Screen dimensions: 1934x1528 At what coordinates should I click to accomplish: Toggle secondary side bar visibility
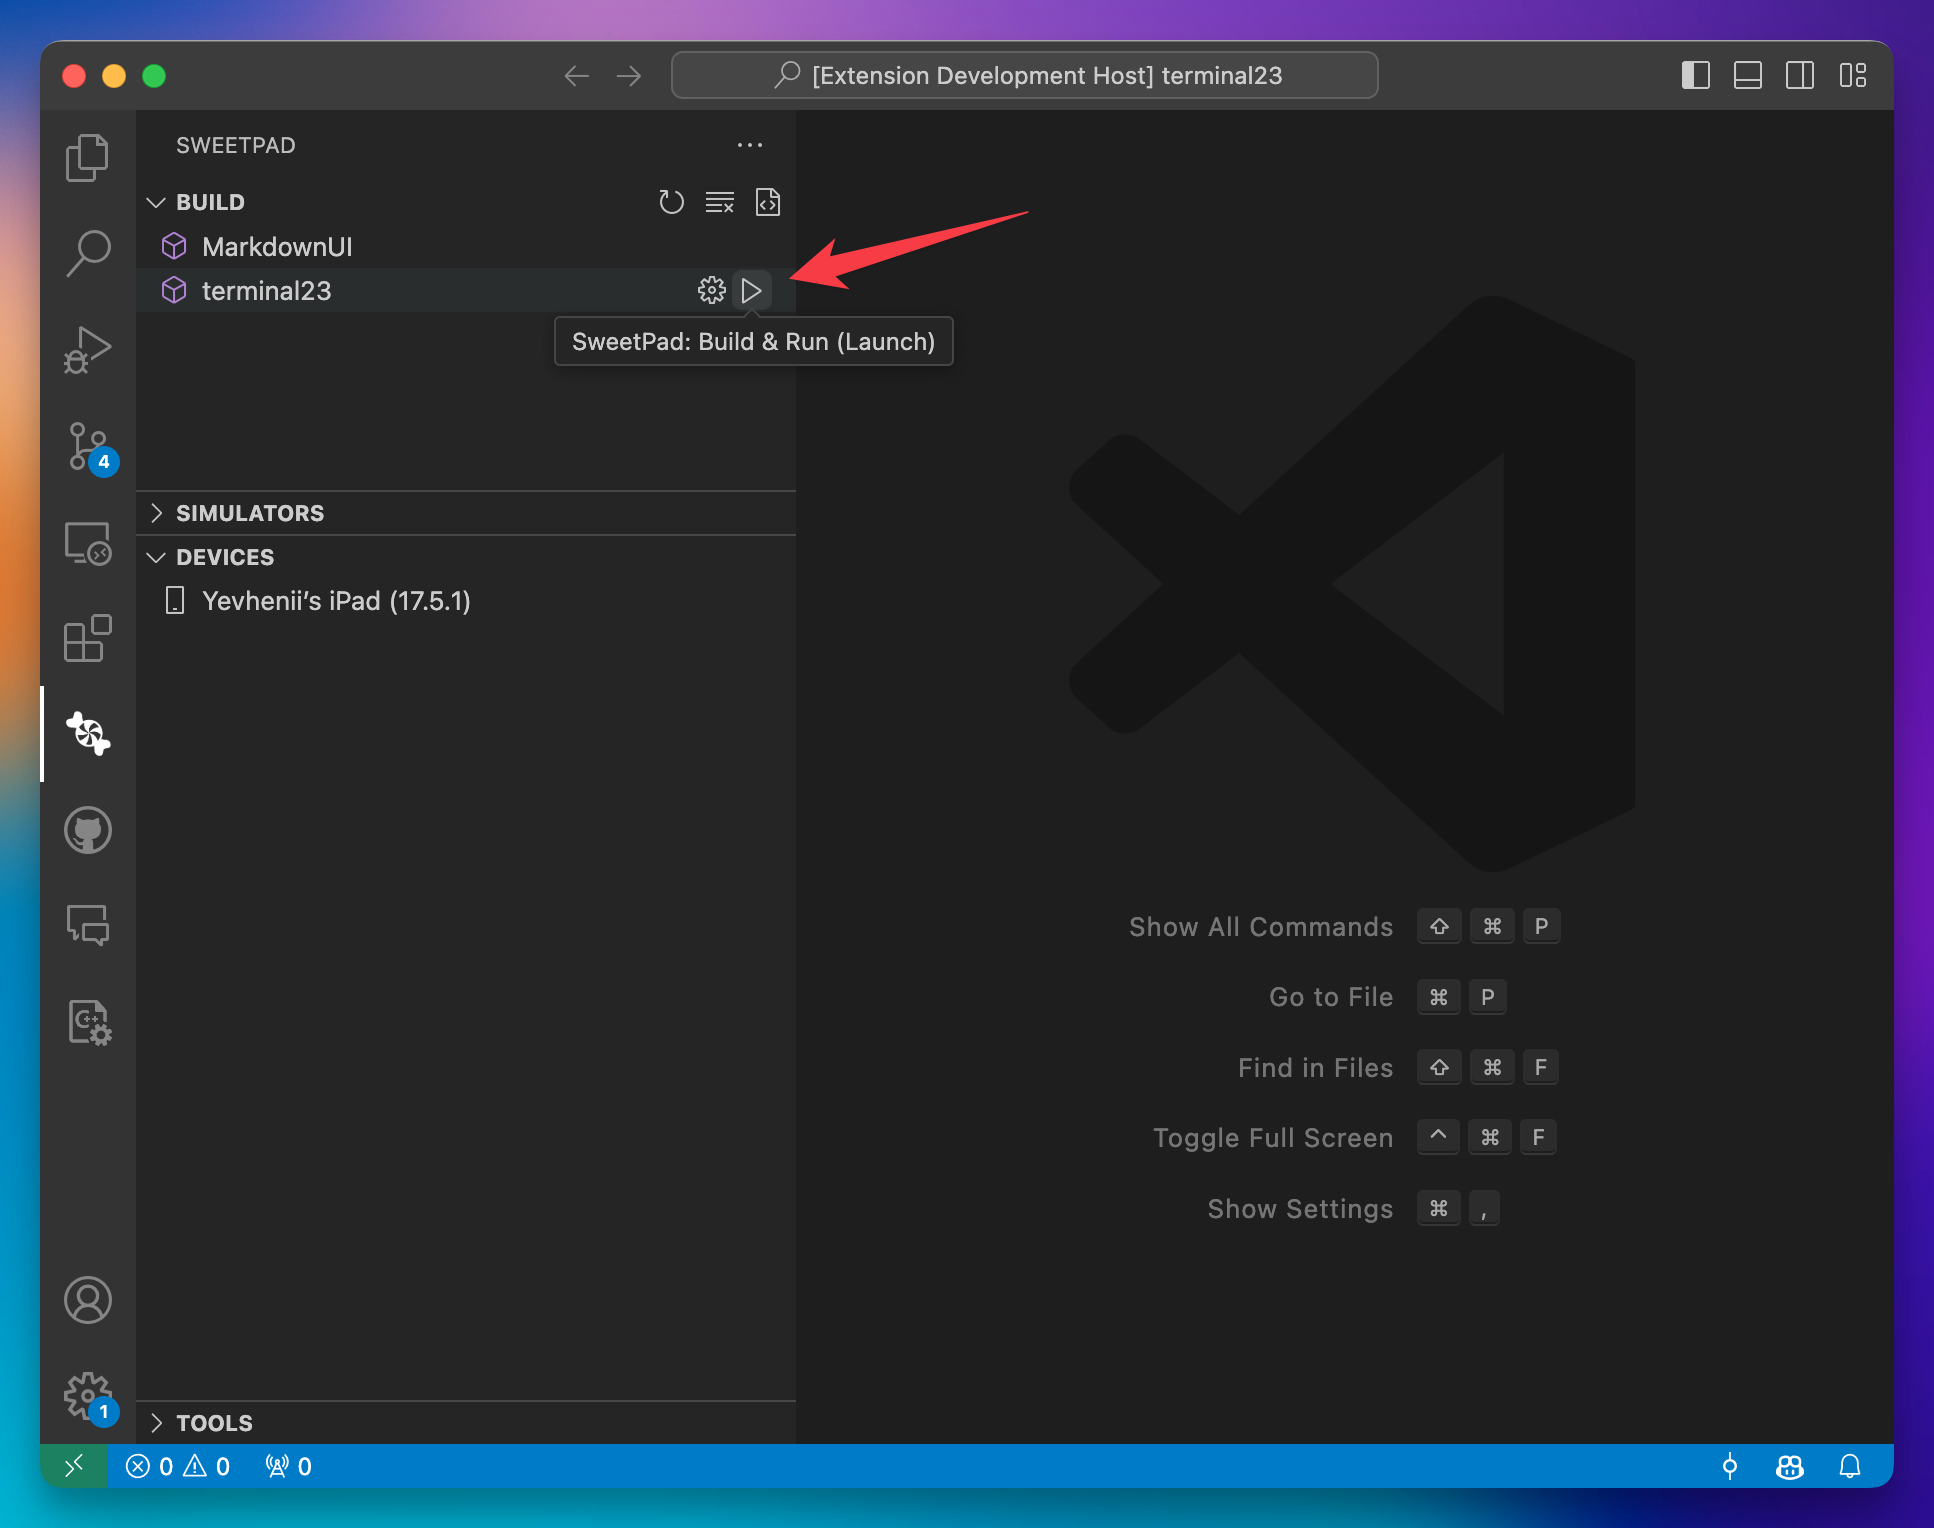click(x=1799, y=76)
